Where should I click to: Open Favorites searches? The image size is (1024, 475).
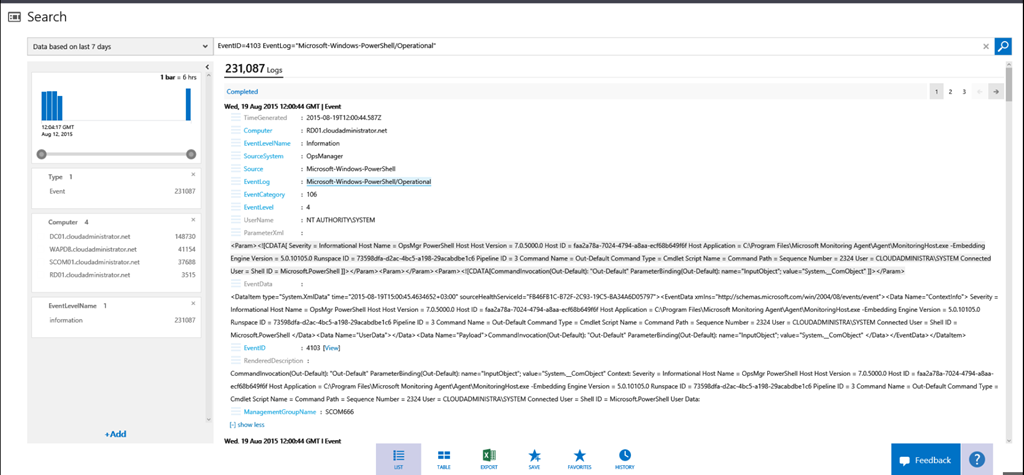pos(580,459)
